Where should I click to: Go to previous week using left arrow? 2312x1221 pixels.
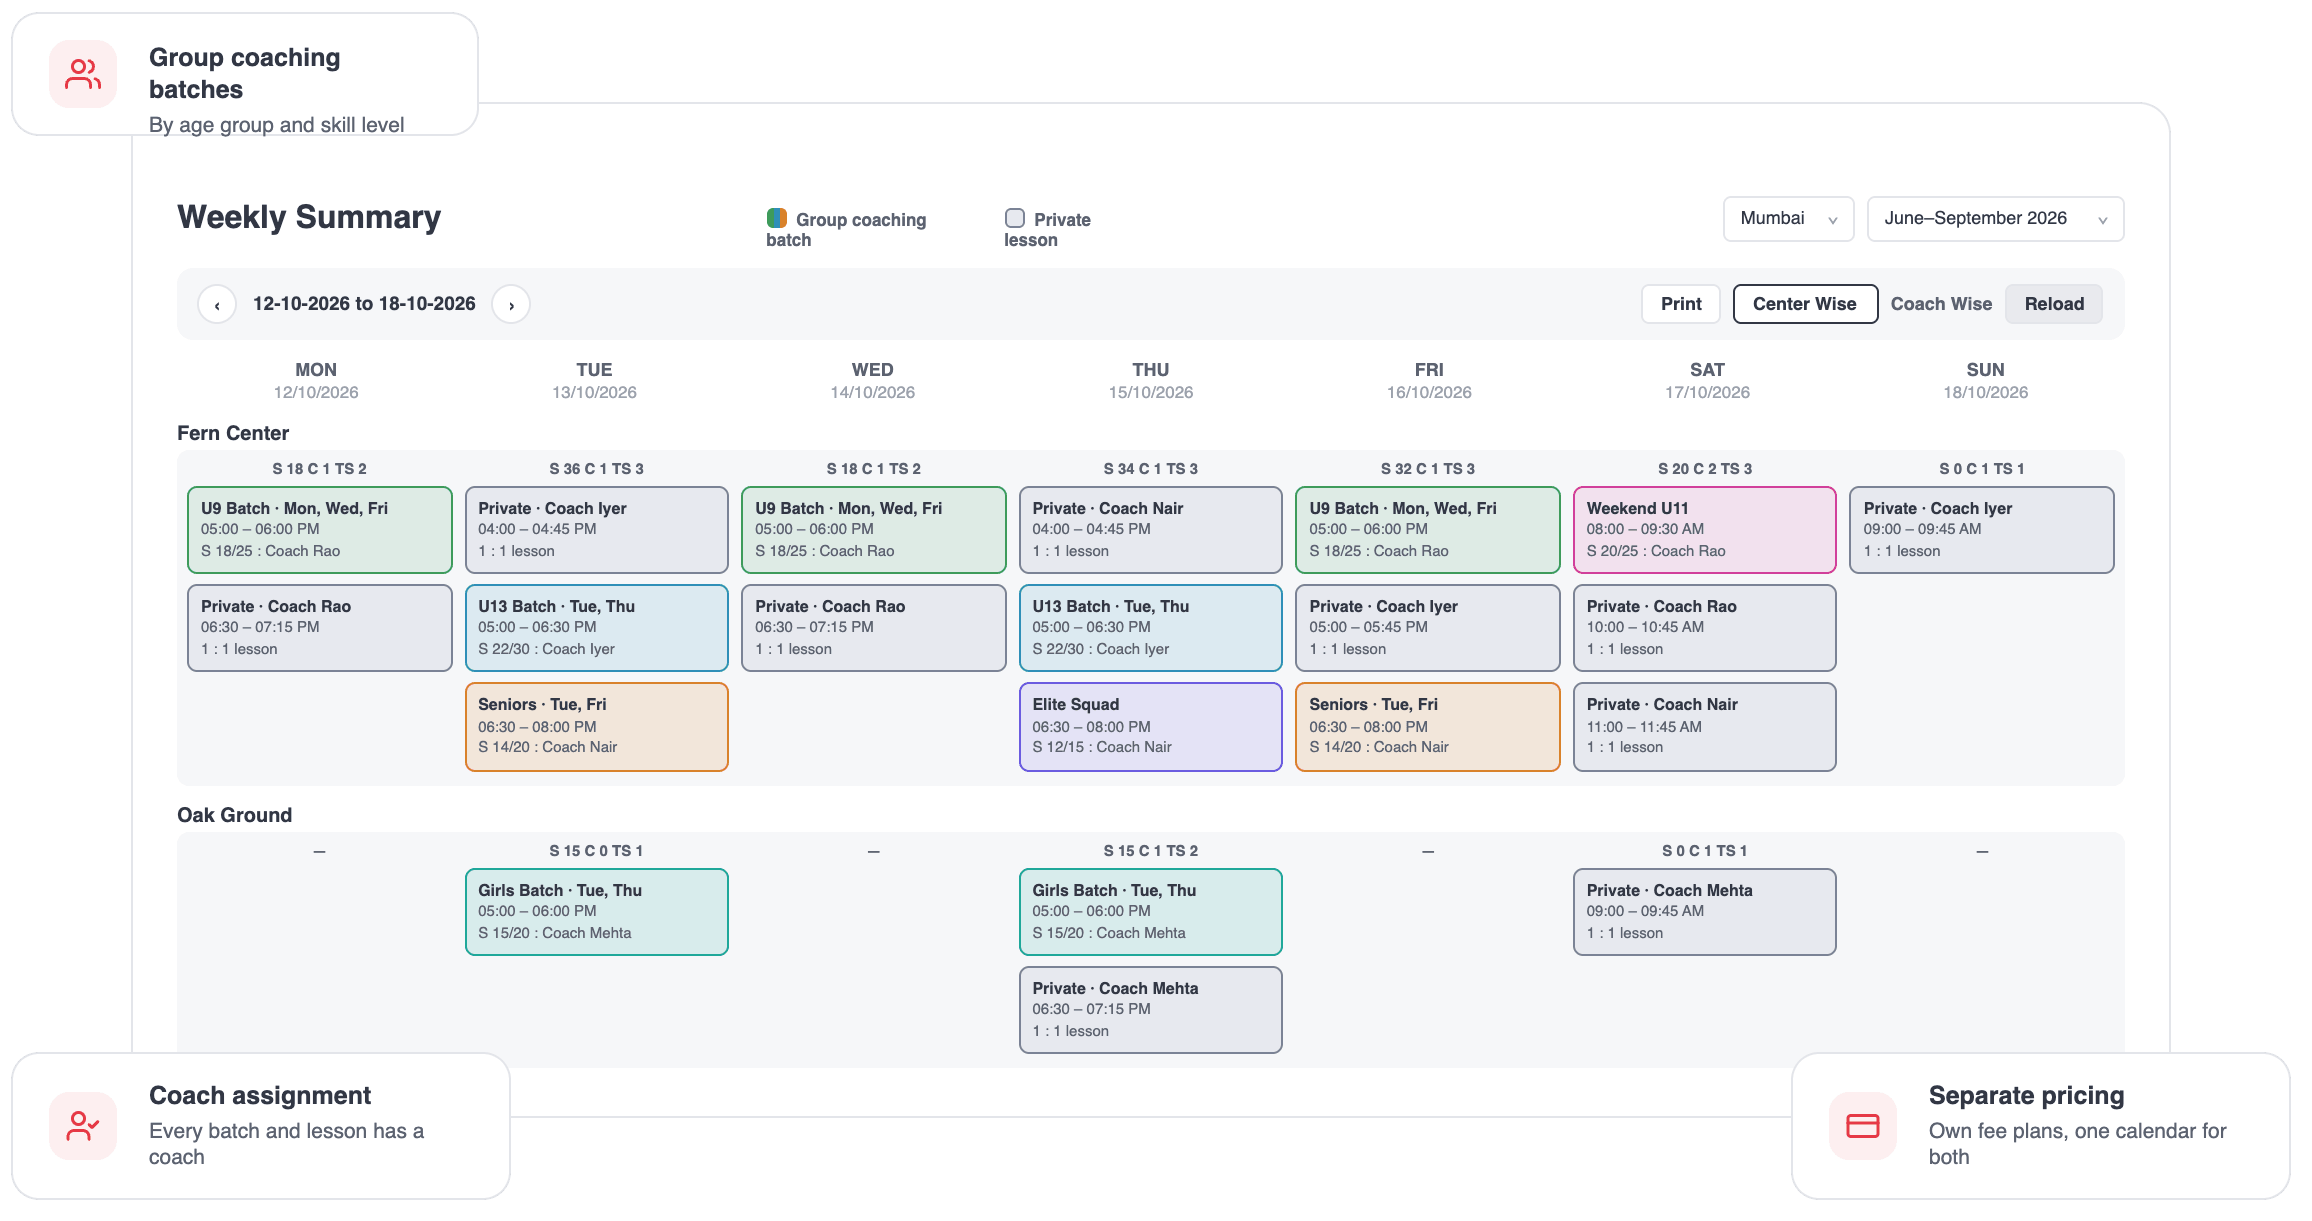[217, 304]
